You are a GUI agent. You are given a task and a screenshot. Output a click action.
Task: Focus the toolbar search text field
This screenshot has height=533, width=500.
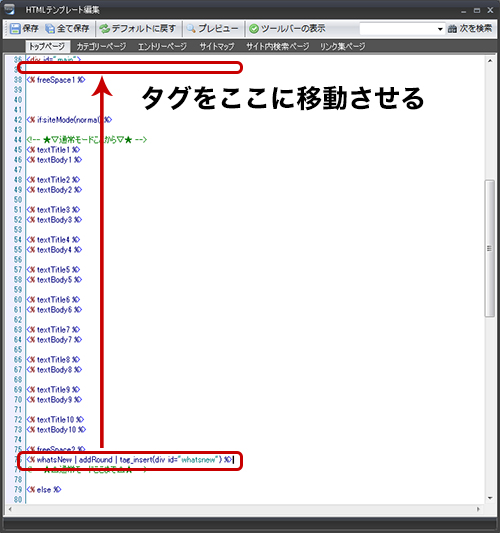398,29
